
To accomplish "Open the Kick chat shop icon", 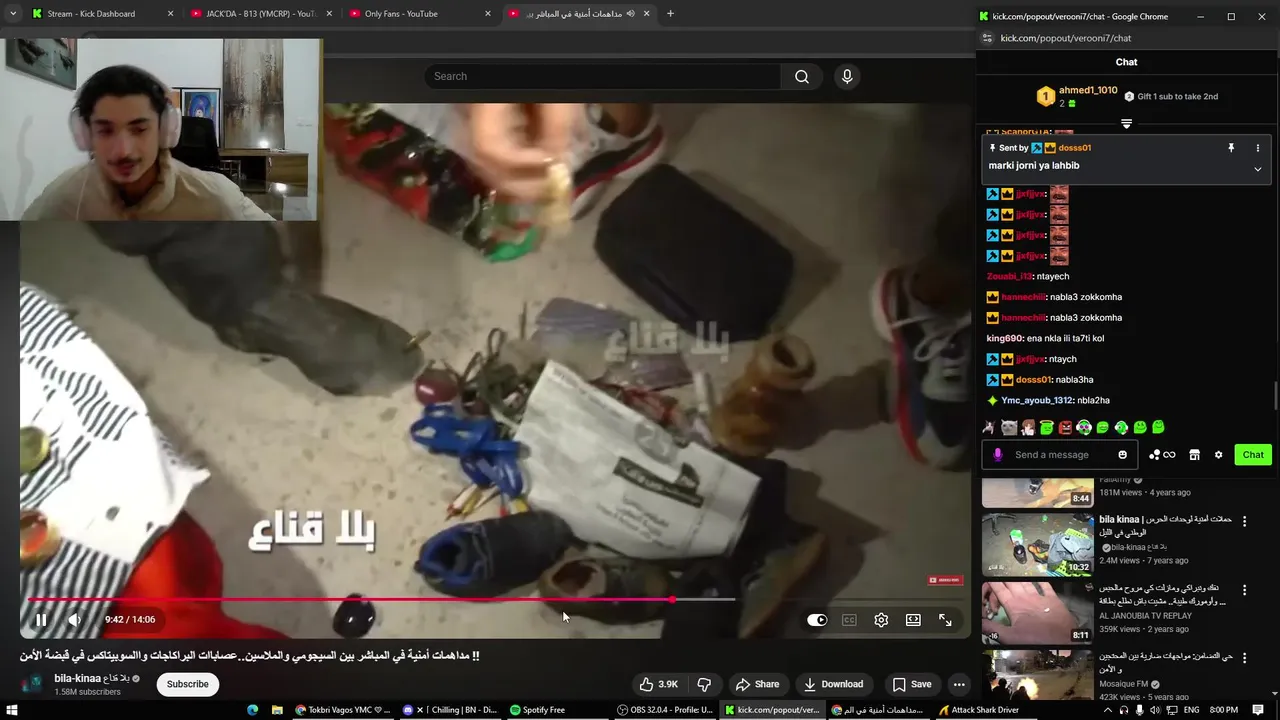I will click(x=1194, y=455).
